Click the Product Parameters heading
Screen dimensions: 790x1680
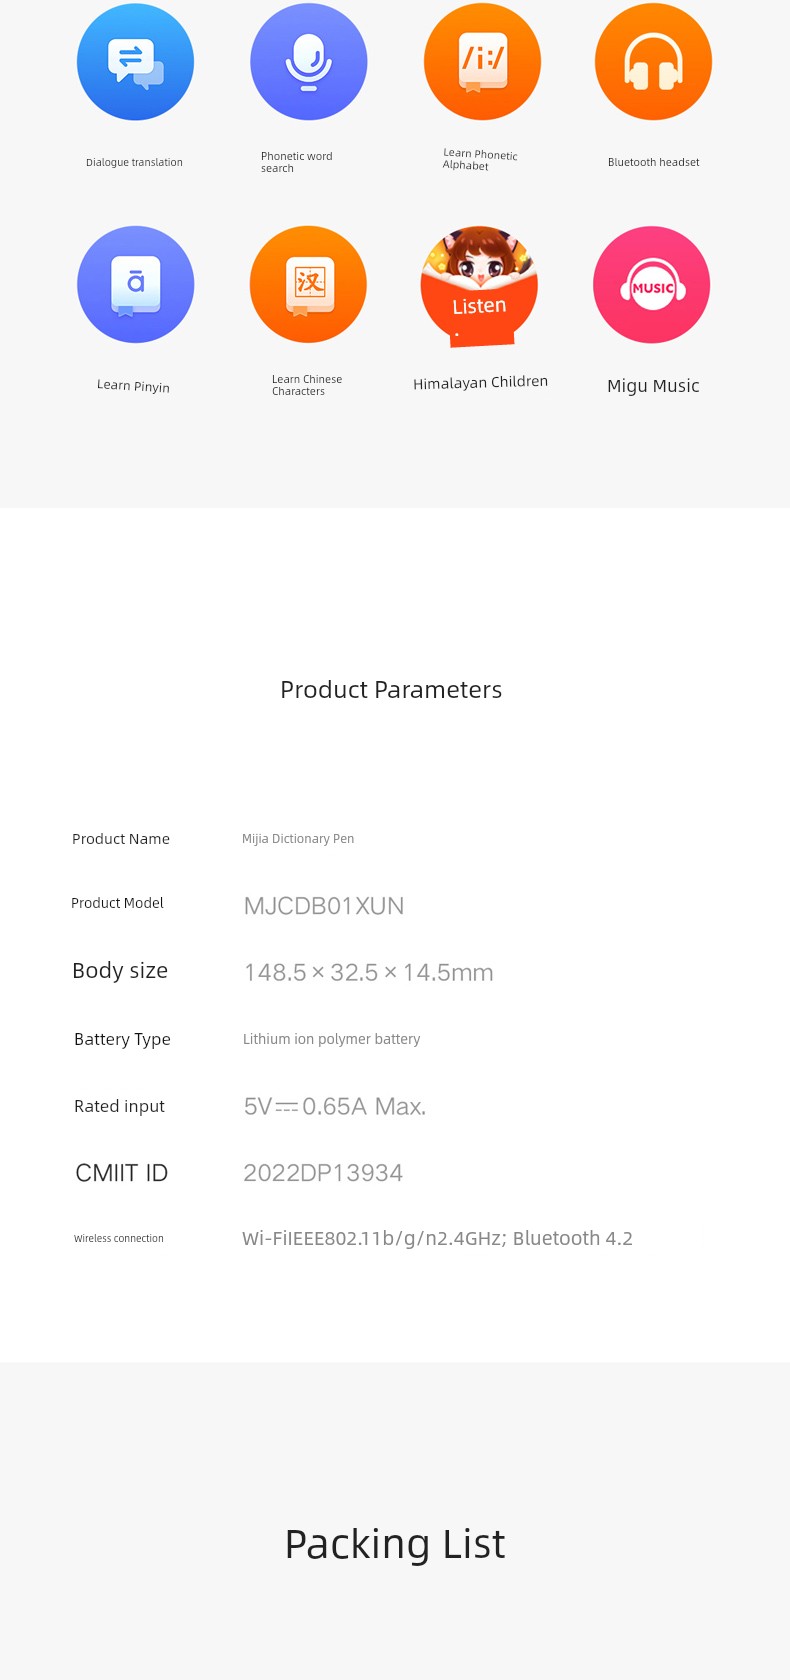click(391, 690)
